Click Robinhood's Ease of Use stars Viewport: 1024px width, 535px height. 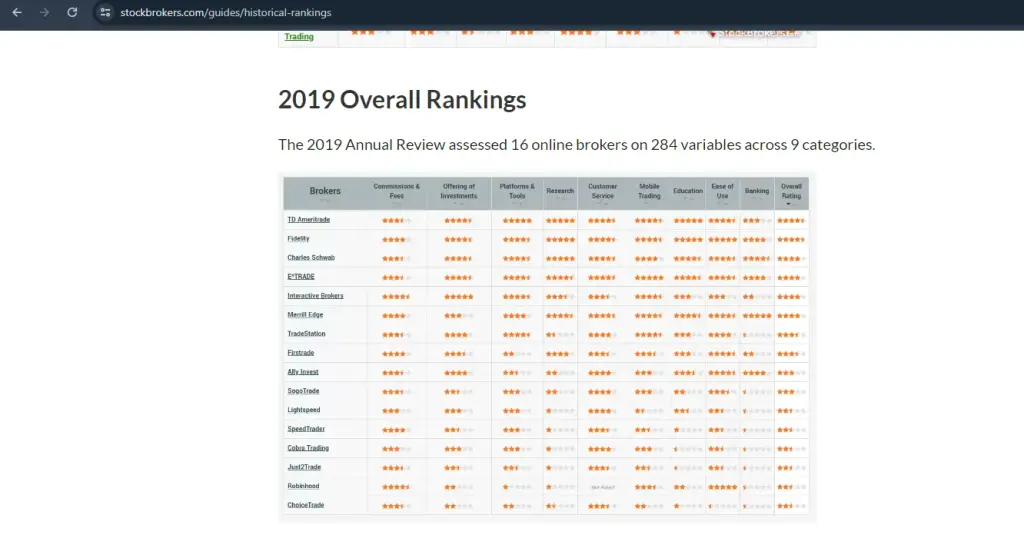click(x=722, y=487)
